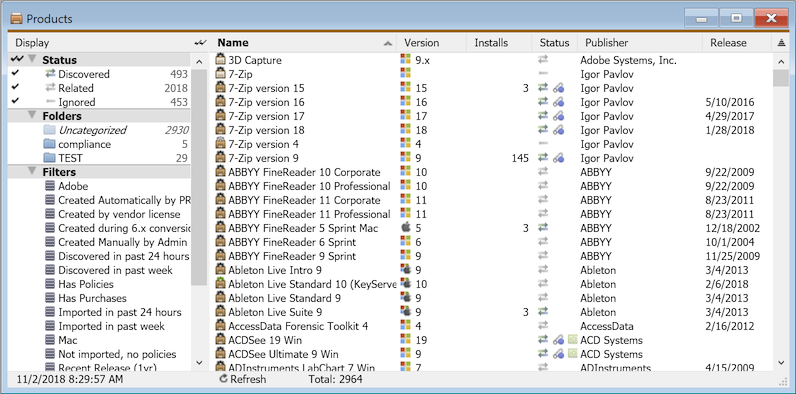Collapse the Filters section triangle
The image size is (796, 394).
pos(32,171)
